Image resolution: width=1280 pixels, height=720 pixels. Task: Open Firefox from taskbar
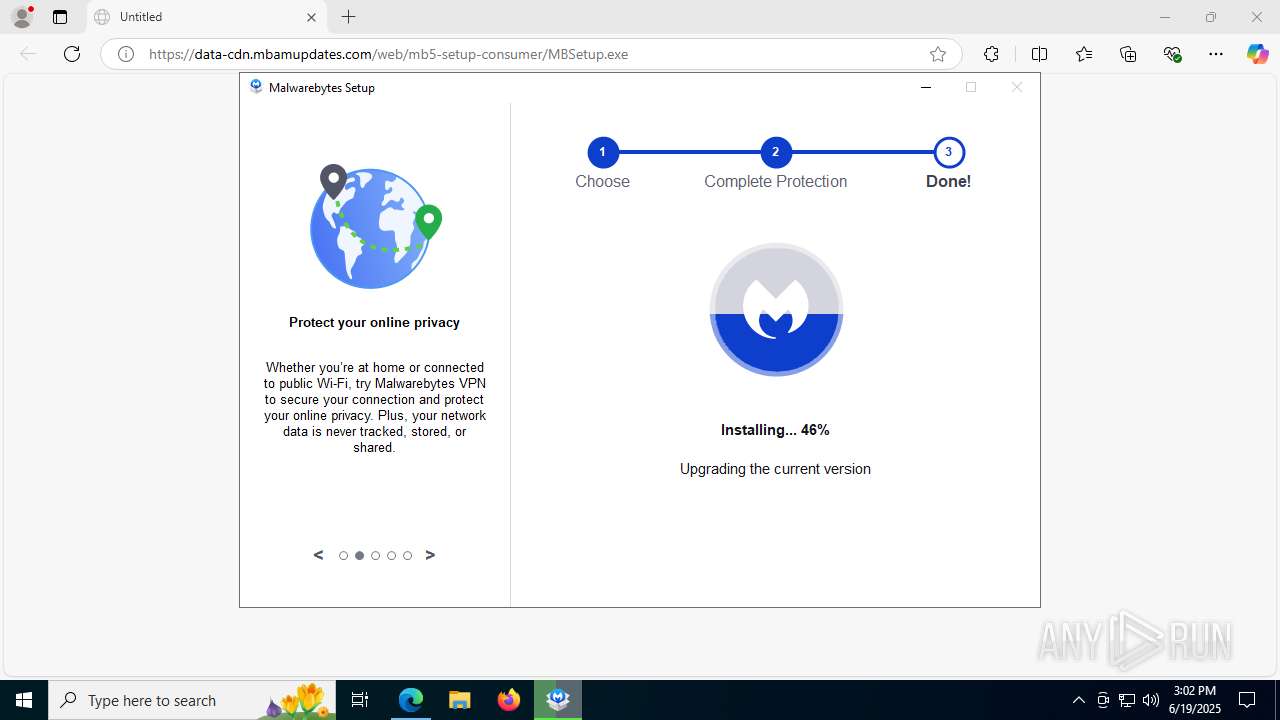[509, 700]
